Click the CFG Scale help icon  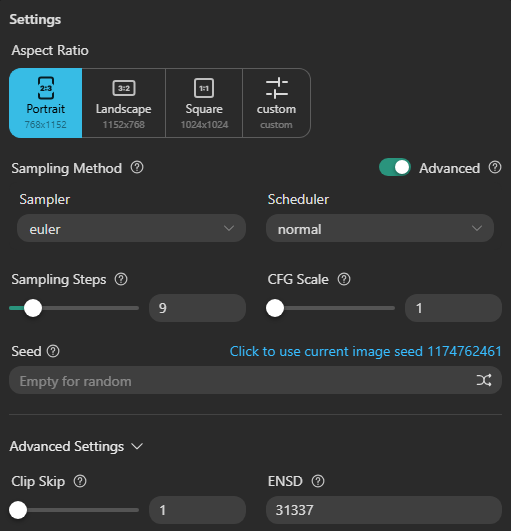[x=344, y=279]
